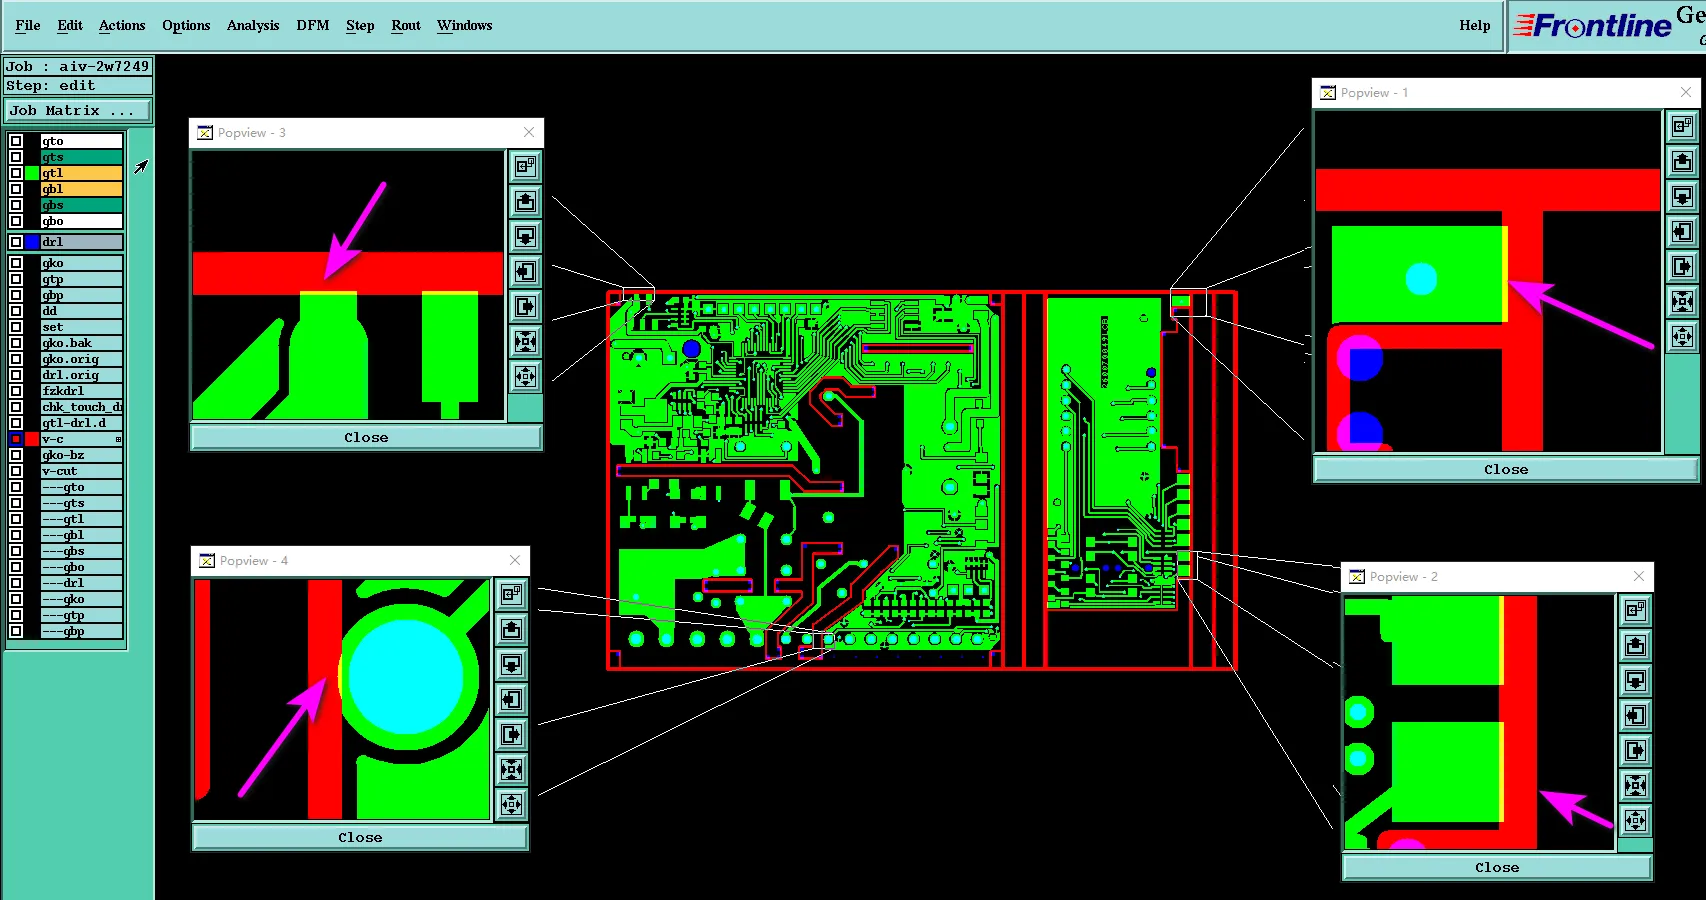Open the Rout menu

coord(406,25)
